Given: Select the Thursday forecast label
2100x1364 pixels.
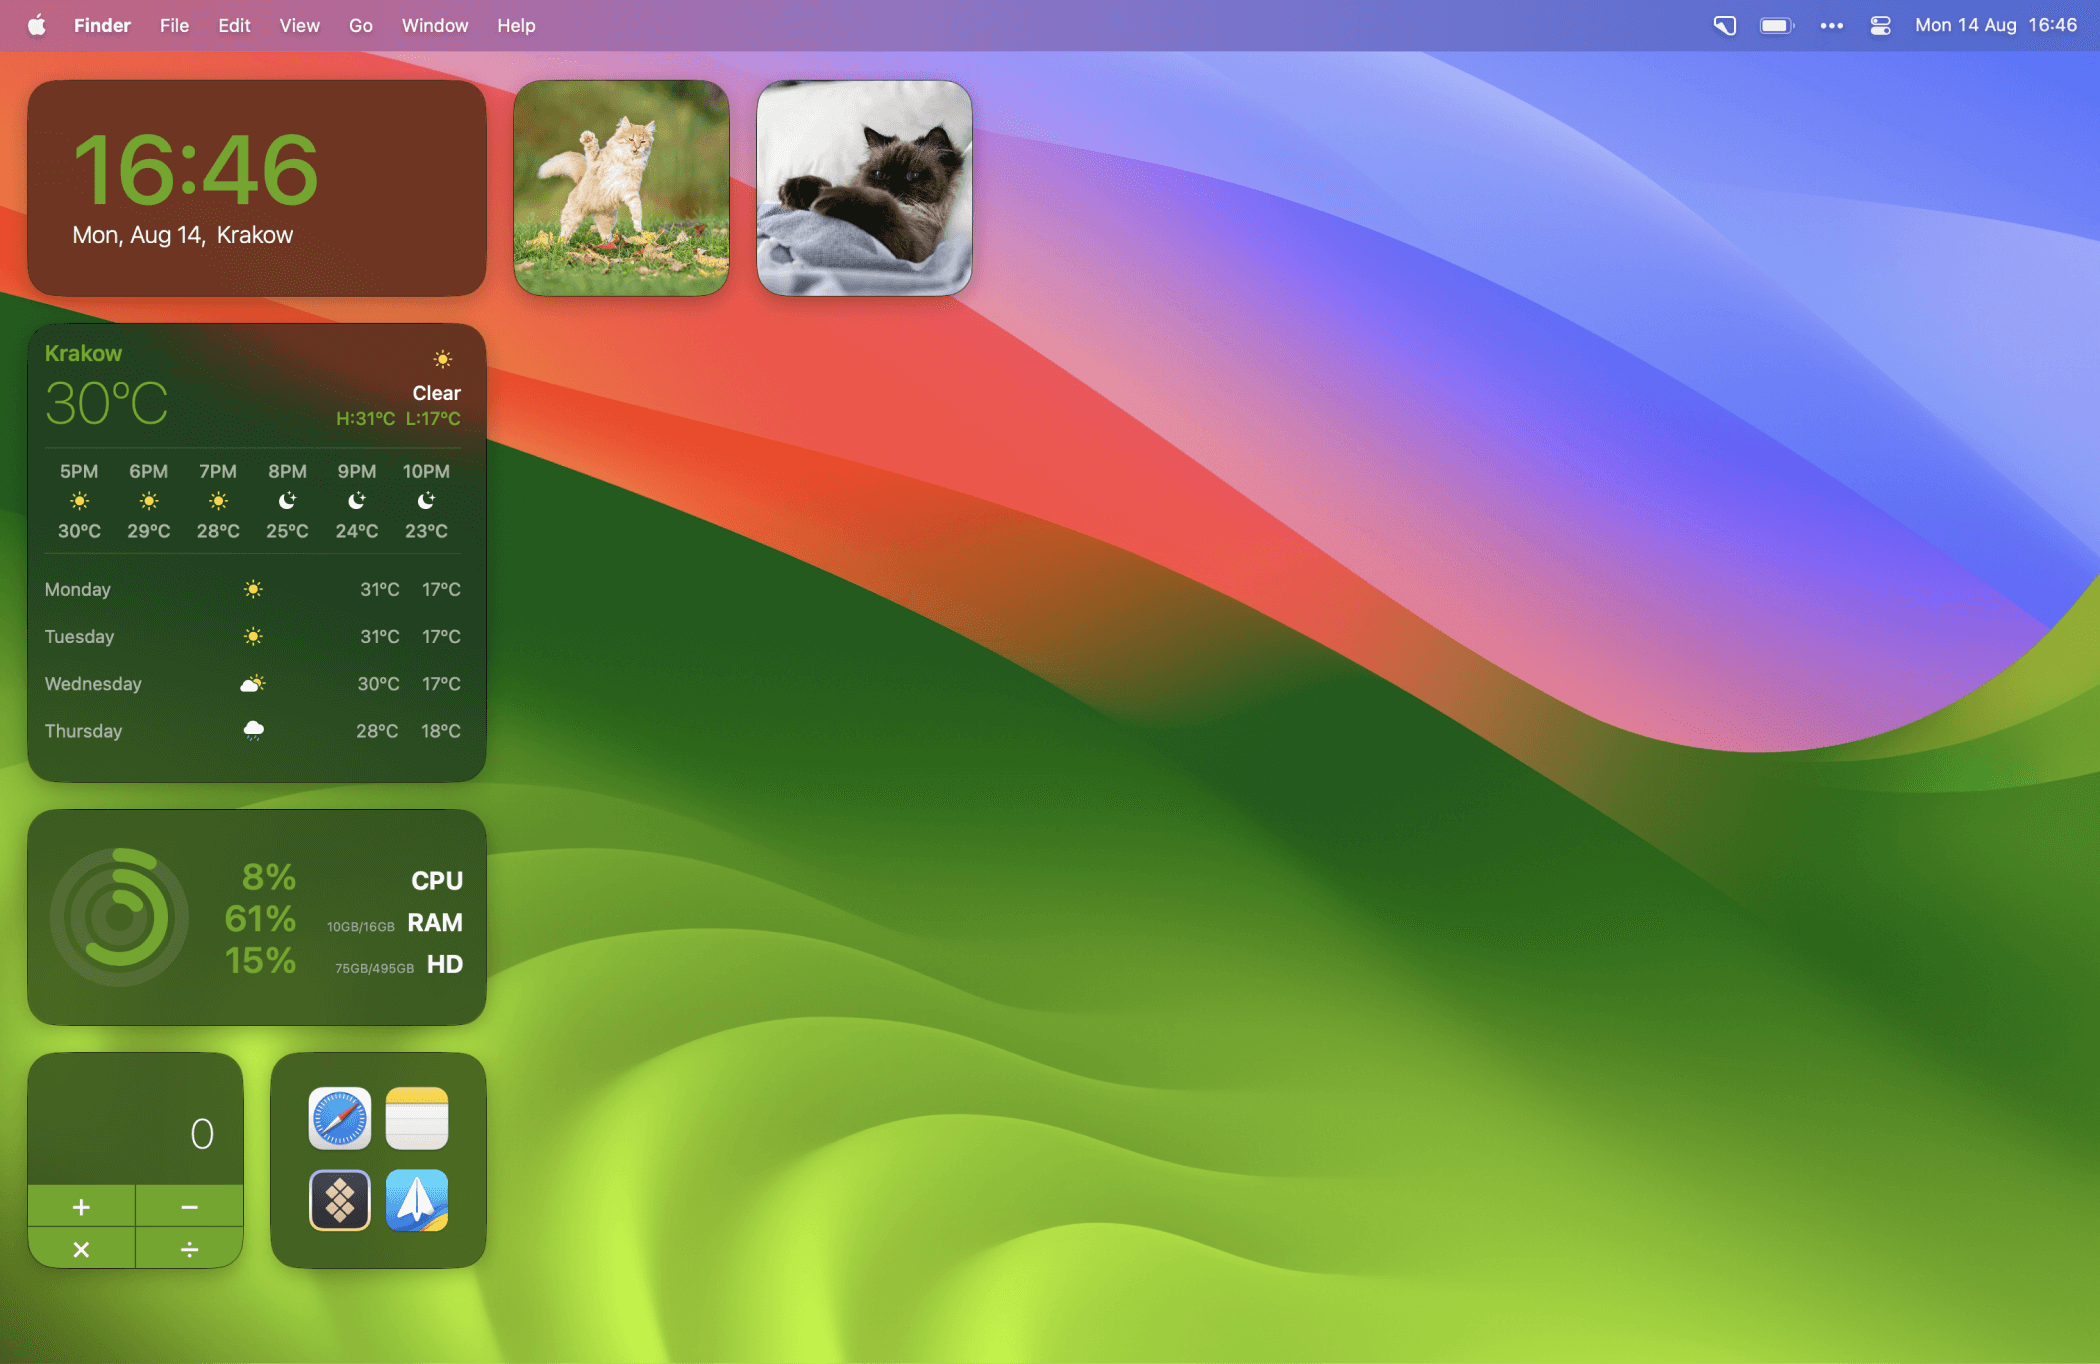Looking at the screenshot, I should [x=83, y=731].
